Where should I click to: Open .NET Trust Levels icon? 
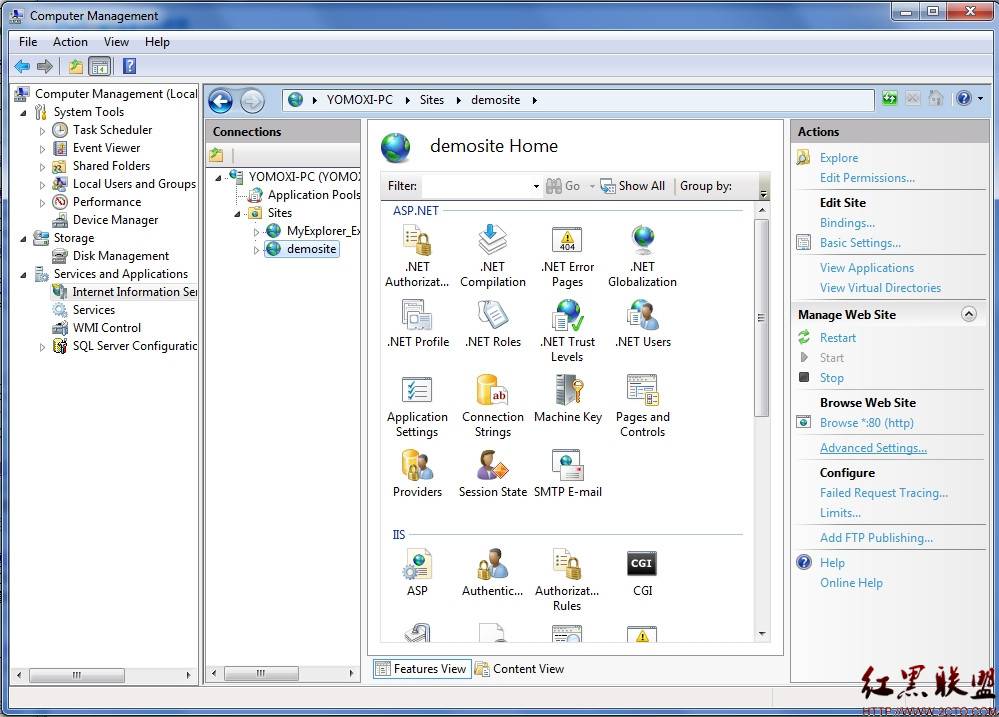click(567, 316)
